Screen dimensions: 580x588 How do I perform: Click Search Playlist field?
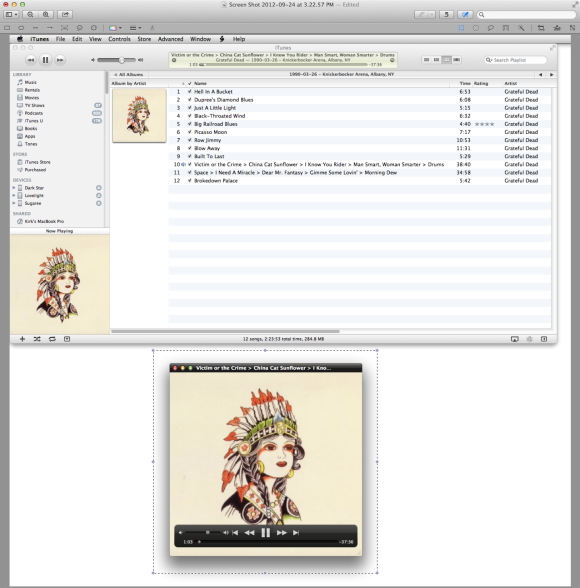pos(515,60)
